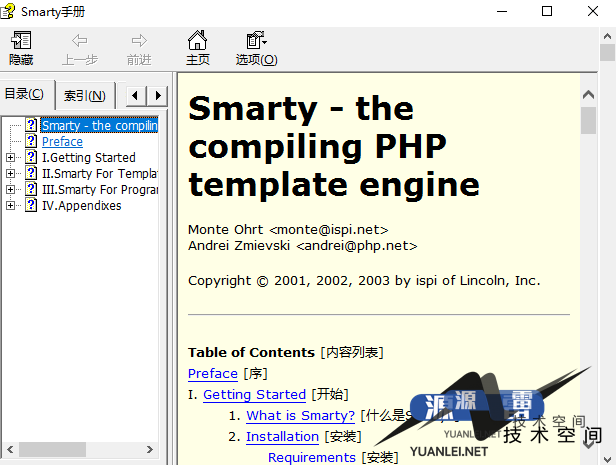Screen dimensions: 616x465
Task: Expand the II.Smarty For Templa node
Action: (11, 174)
